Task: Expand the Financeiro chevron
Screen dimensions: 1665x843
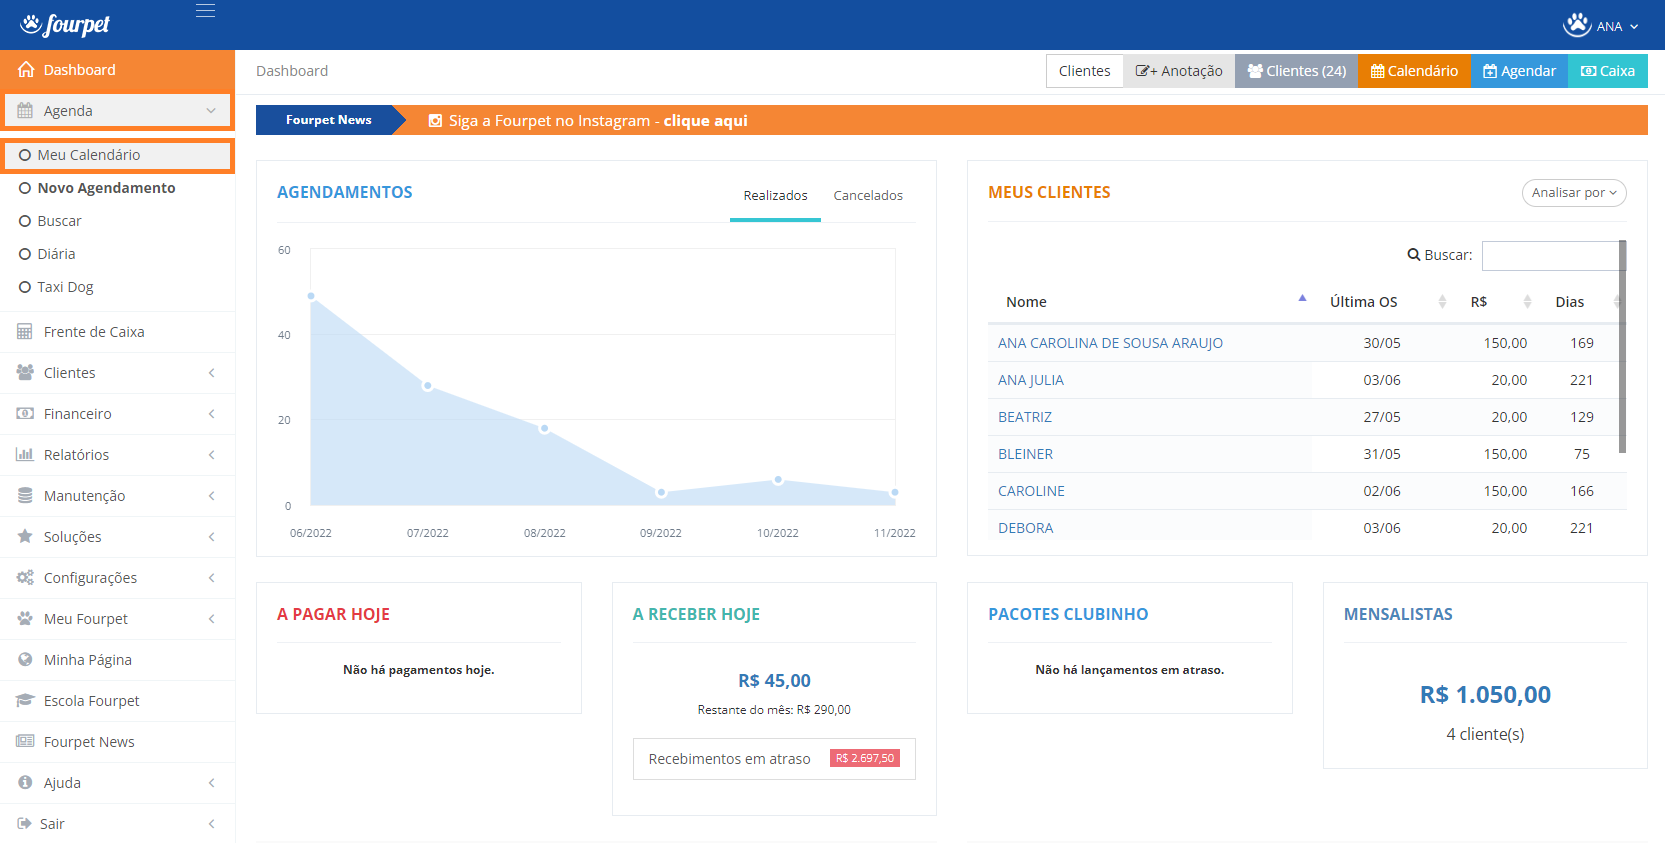Action: pyautogui.click(x=212, y=414)
